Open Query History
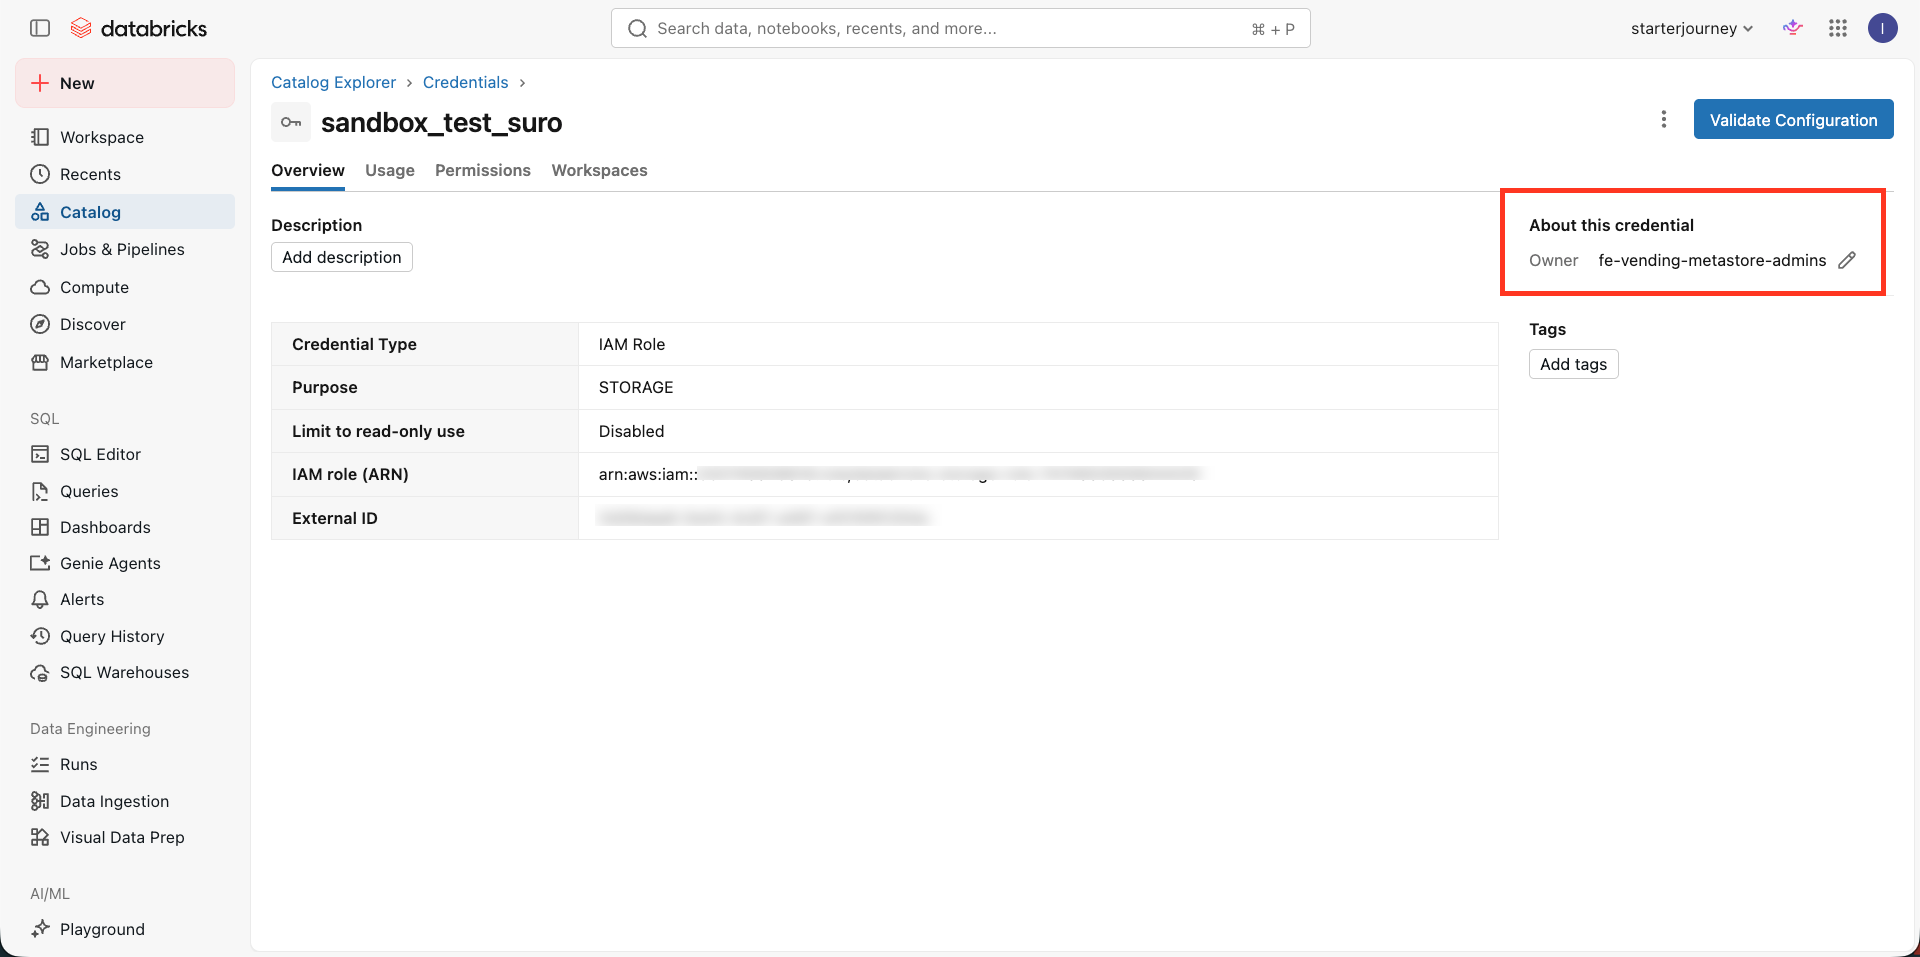The width and height of the screenshot is (1920, 957). pos(125,636)
